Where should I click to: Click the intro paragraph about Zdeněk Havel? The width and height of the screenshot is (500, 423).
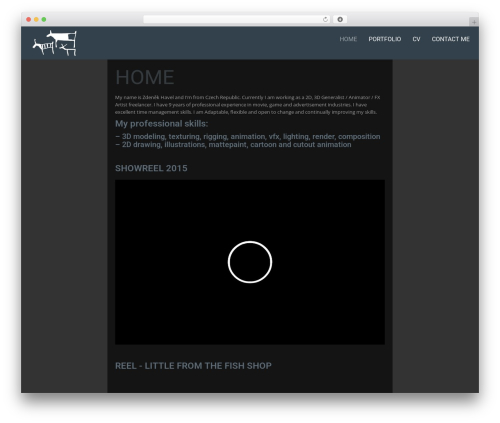tap(248, 105)
